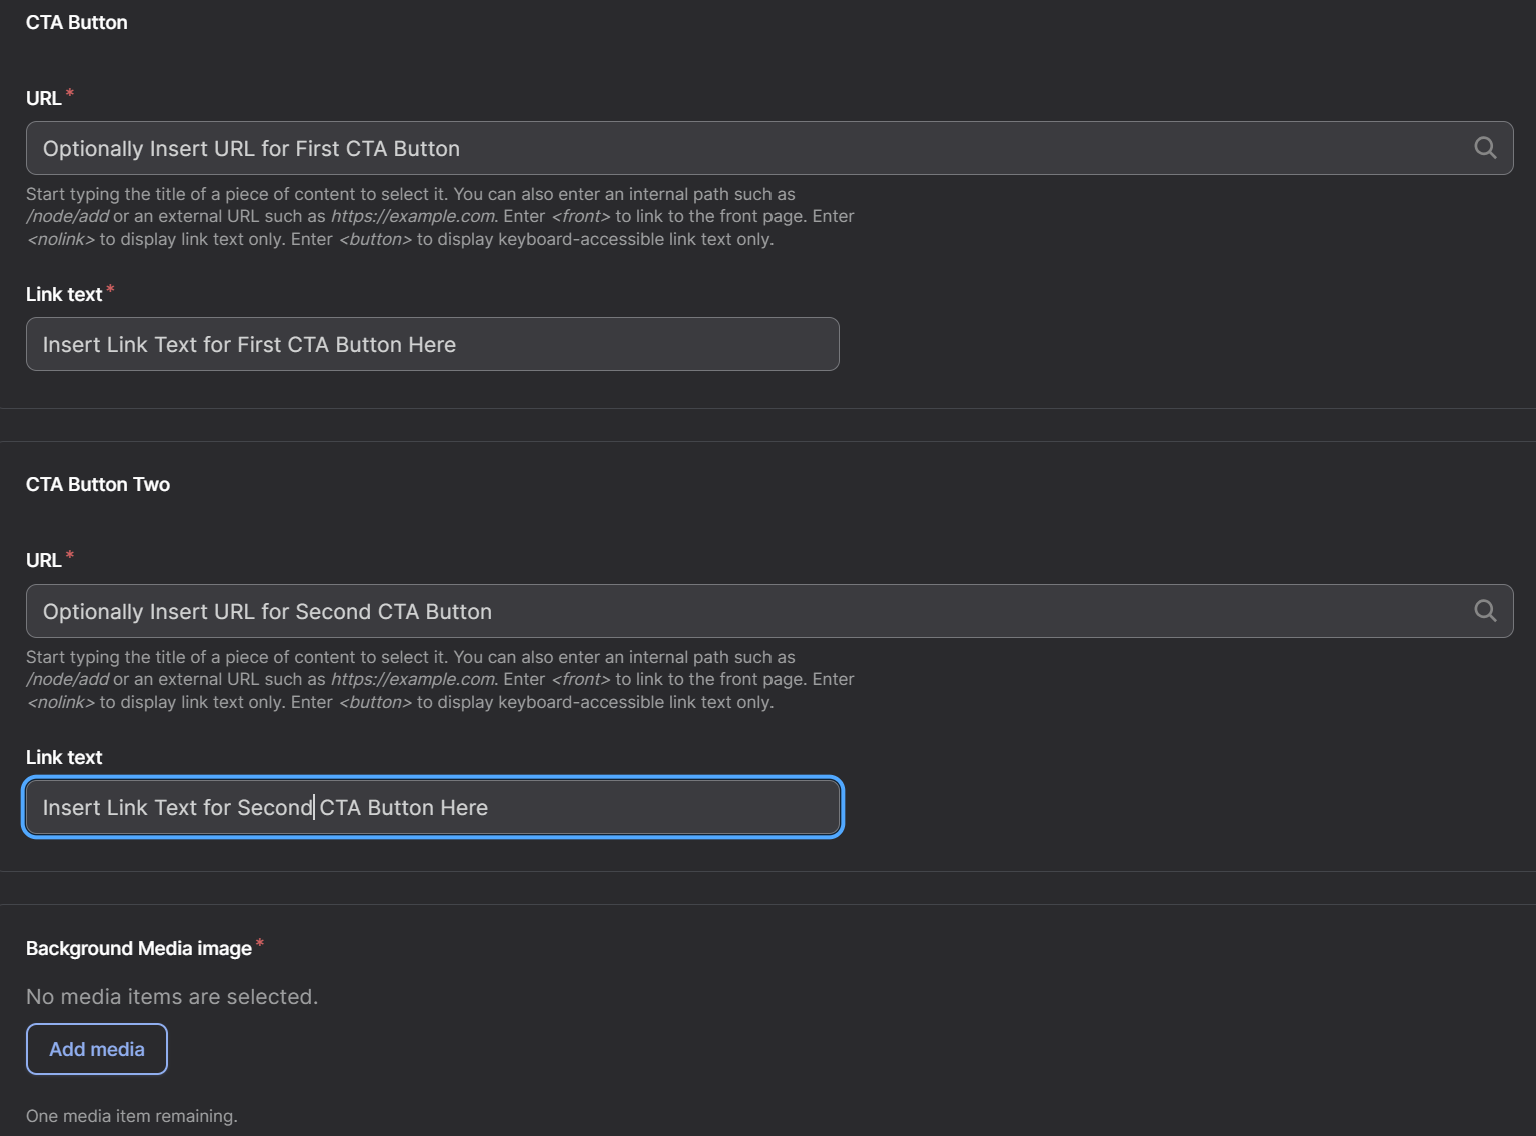Click help text under CTA Button Two URL field
The height and width of the screenshot is (1136, 1536).
pos(440,679)
